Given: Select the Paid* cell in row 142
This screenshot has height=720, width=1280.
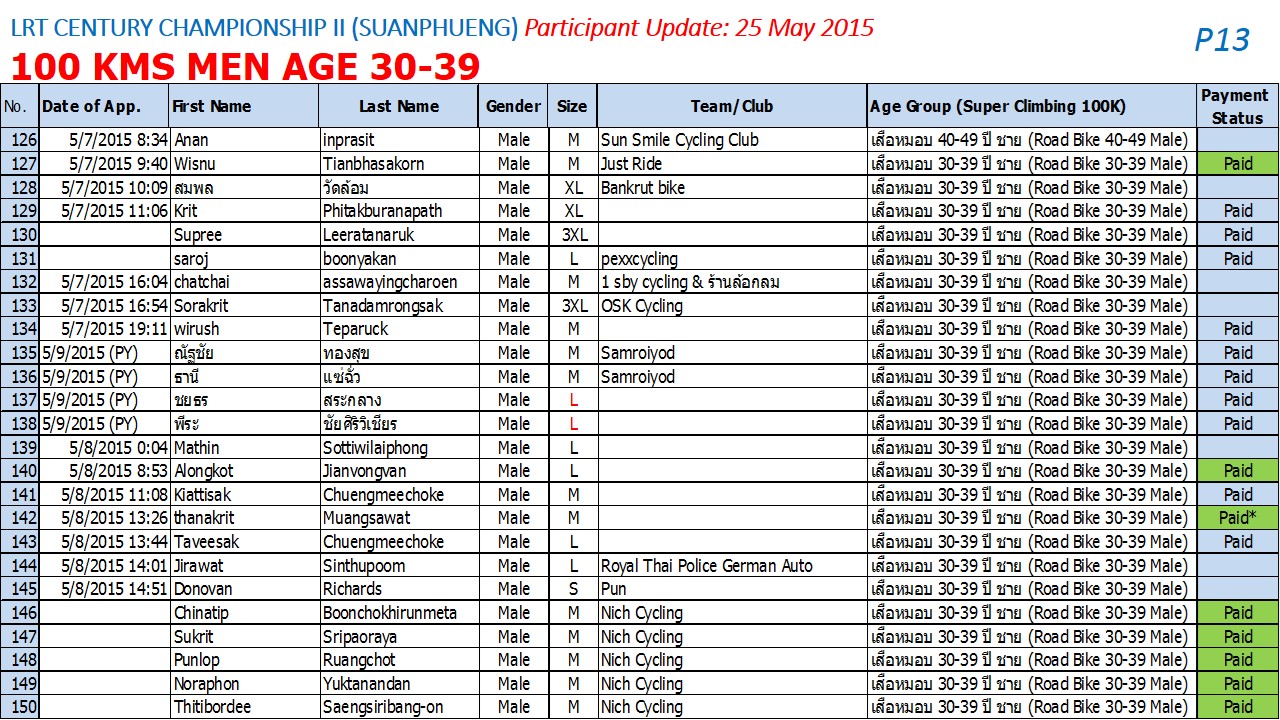Looking at the screenshot, I should coord(1237,518).
